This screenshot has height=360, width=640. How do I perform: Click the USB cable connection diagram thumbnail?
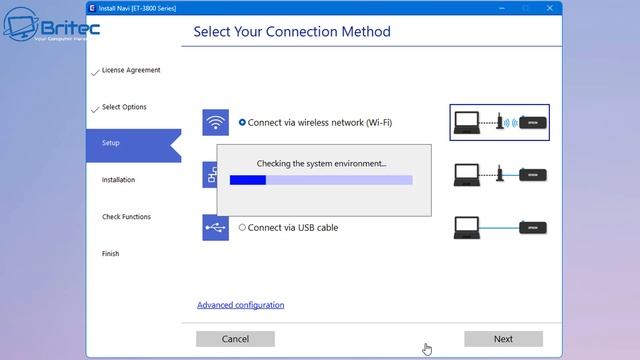click(x=500, y=227)
